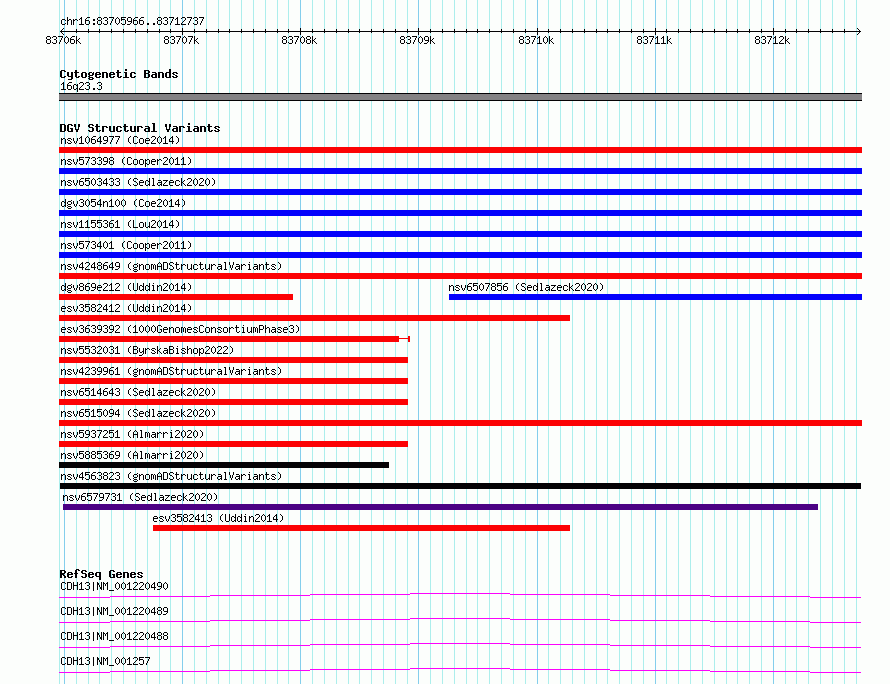Select nsv6507856 (Sedlazeck2020) label
Viewport: 890px width, 684px height.
(526, 287)
